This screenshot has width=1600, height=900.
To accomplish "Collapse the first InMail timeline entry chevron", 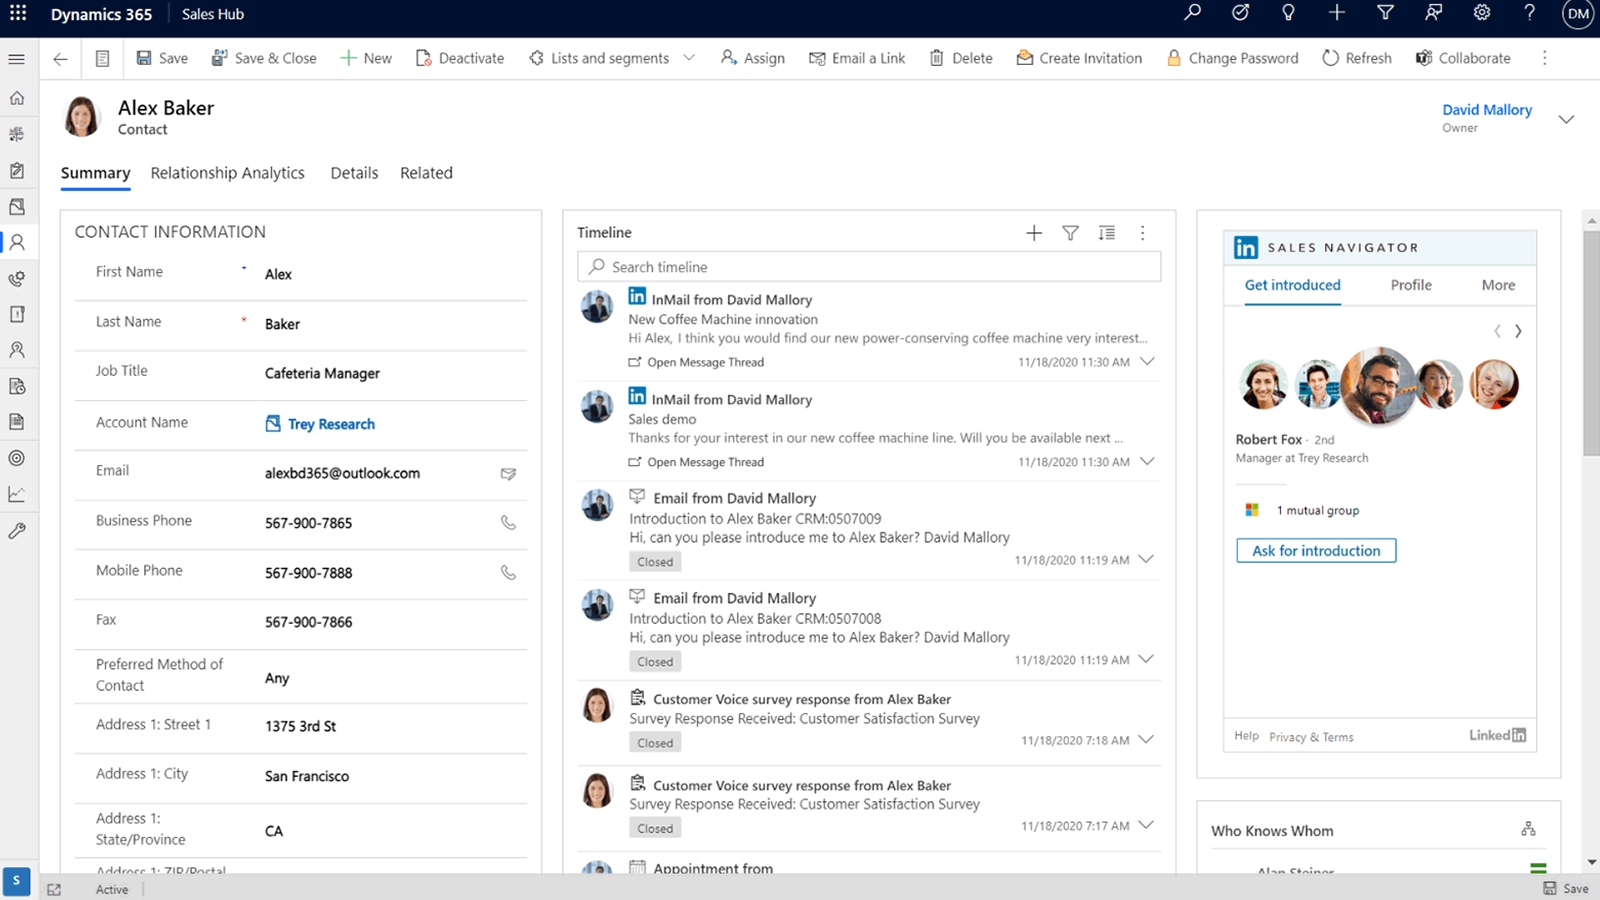I will 1147,362.
